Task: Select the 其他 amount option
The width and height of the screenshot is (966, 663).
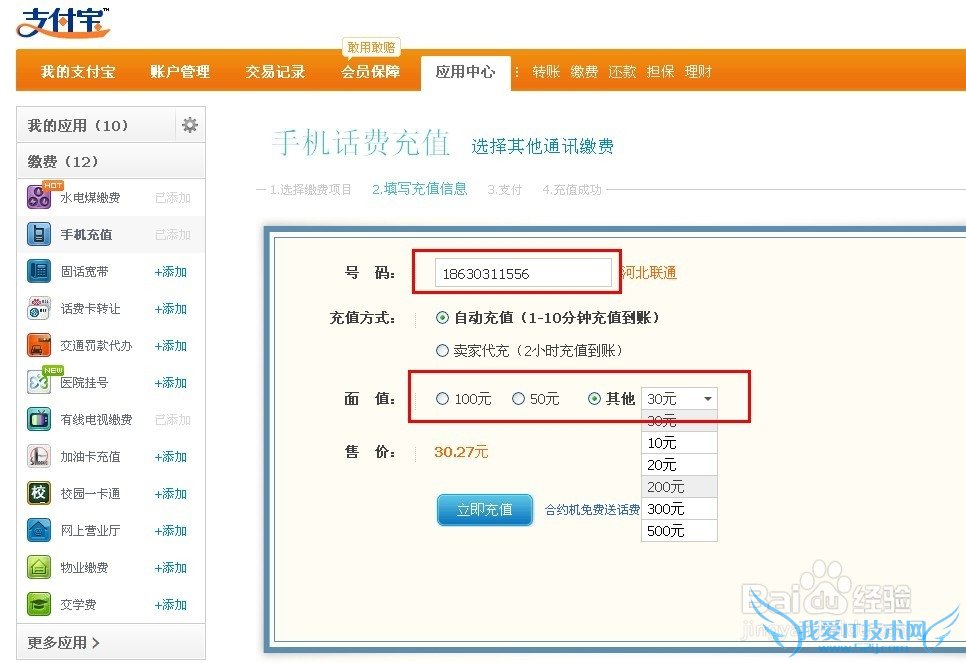Action: coord(594,399)
